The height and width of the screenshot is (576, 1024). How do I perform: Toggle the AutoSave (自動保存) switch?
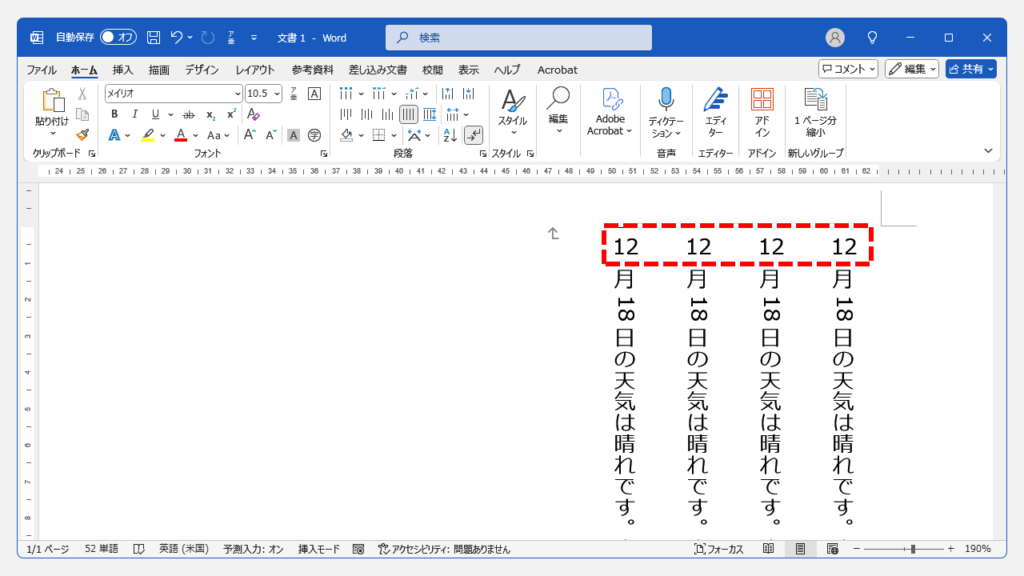pos(119,38)
